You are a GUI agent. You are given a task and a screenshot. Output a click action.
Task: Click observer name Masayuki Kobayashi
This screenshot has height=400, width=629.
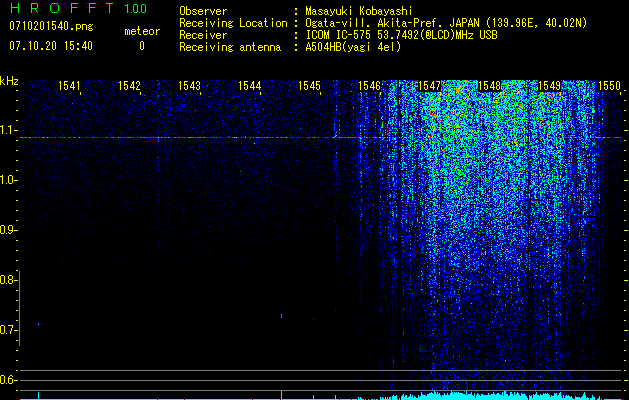point(359,11)
